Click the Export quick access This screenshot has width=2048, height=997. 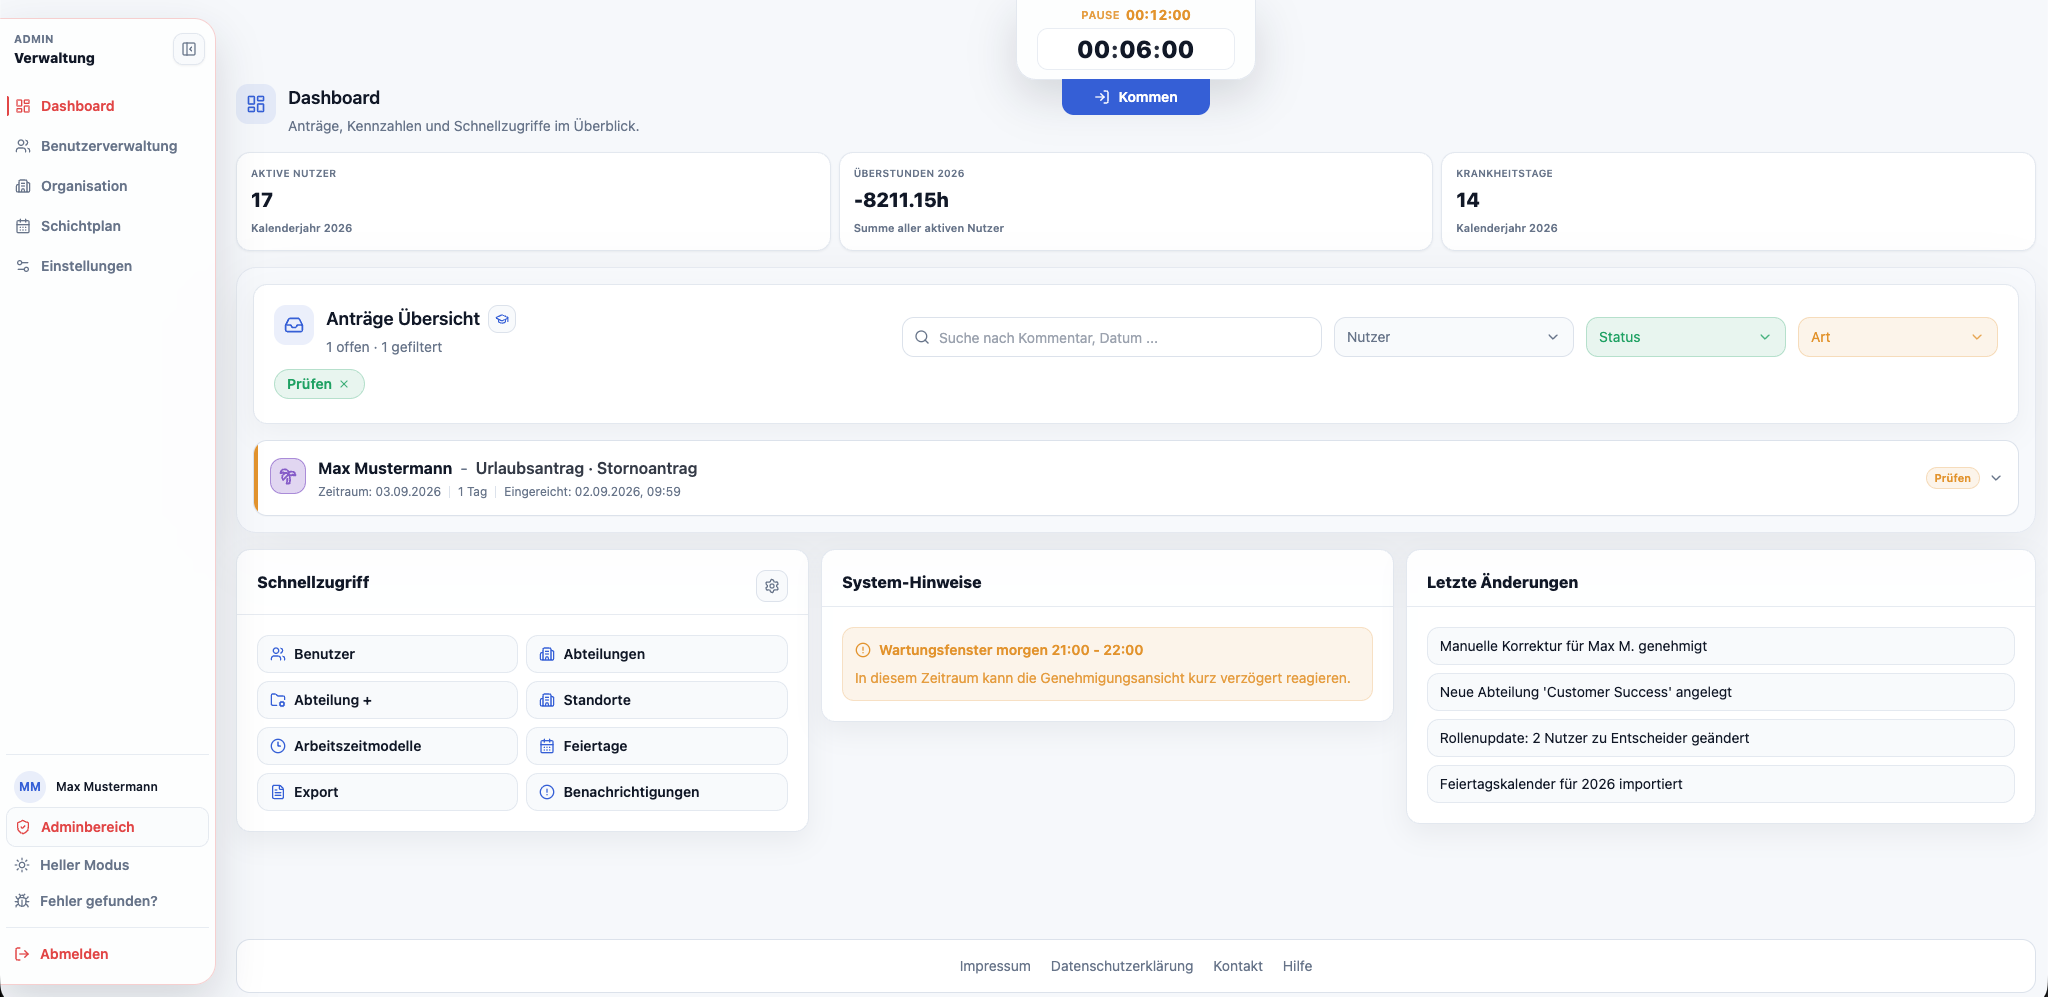(x=388, y=792)
